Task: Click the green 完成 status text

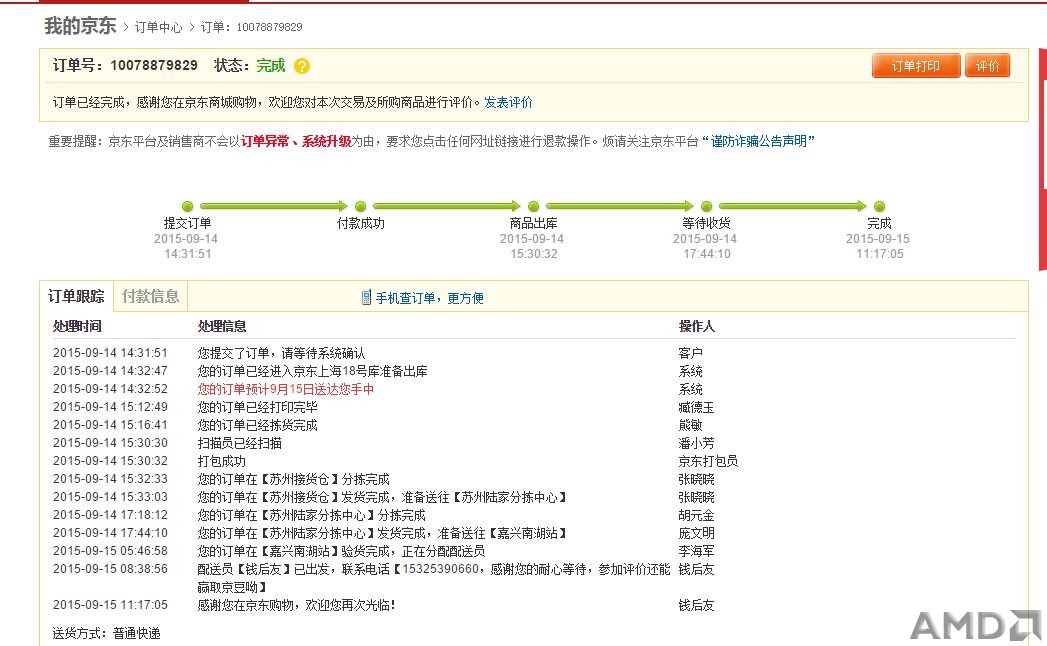Action: [270, 65]
